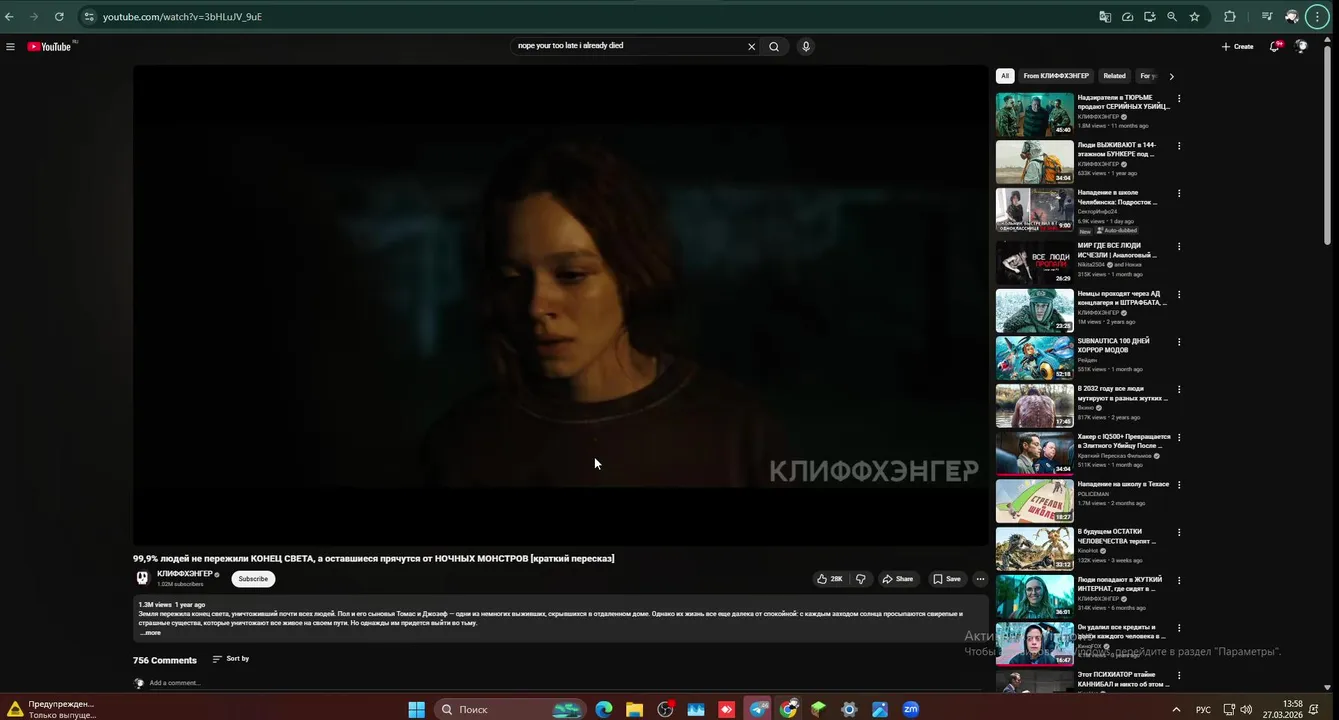1339x720 pixels.
Task: Open the YouTube hamburger guide menu
Action: coord(10,47)
